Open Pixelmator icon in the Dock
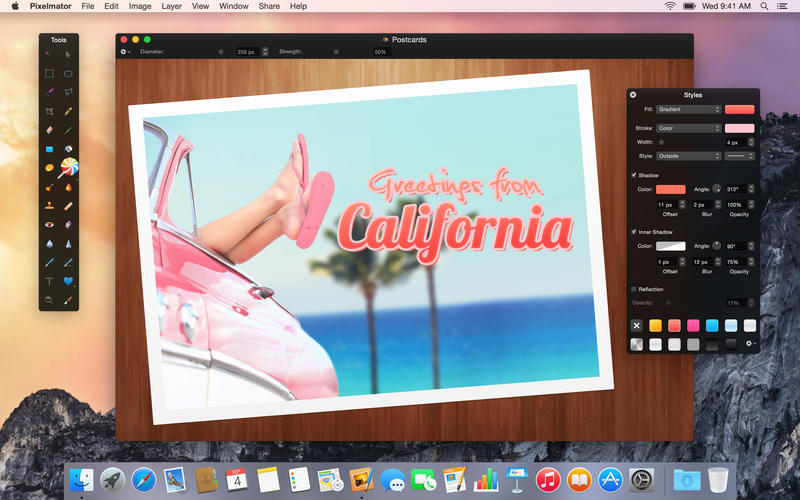The height and width of the screenshot is (500, 800). point(361,480)
